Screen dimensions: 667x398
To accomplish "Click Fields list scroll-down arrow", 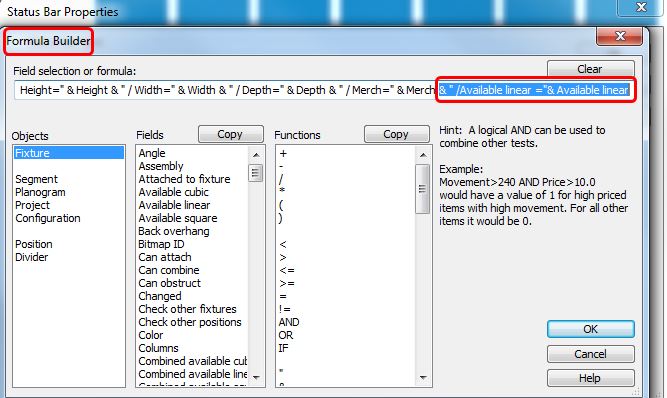I will pos(256,377).
